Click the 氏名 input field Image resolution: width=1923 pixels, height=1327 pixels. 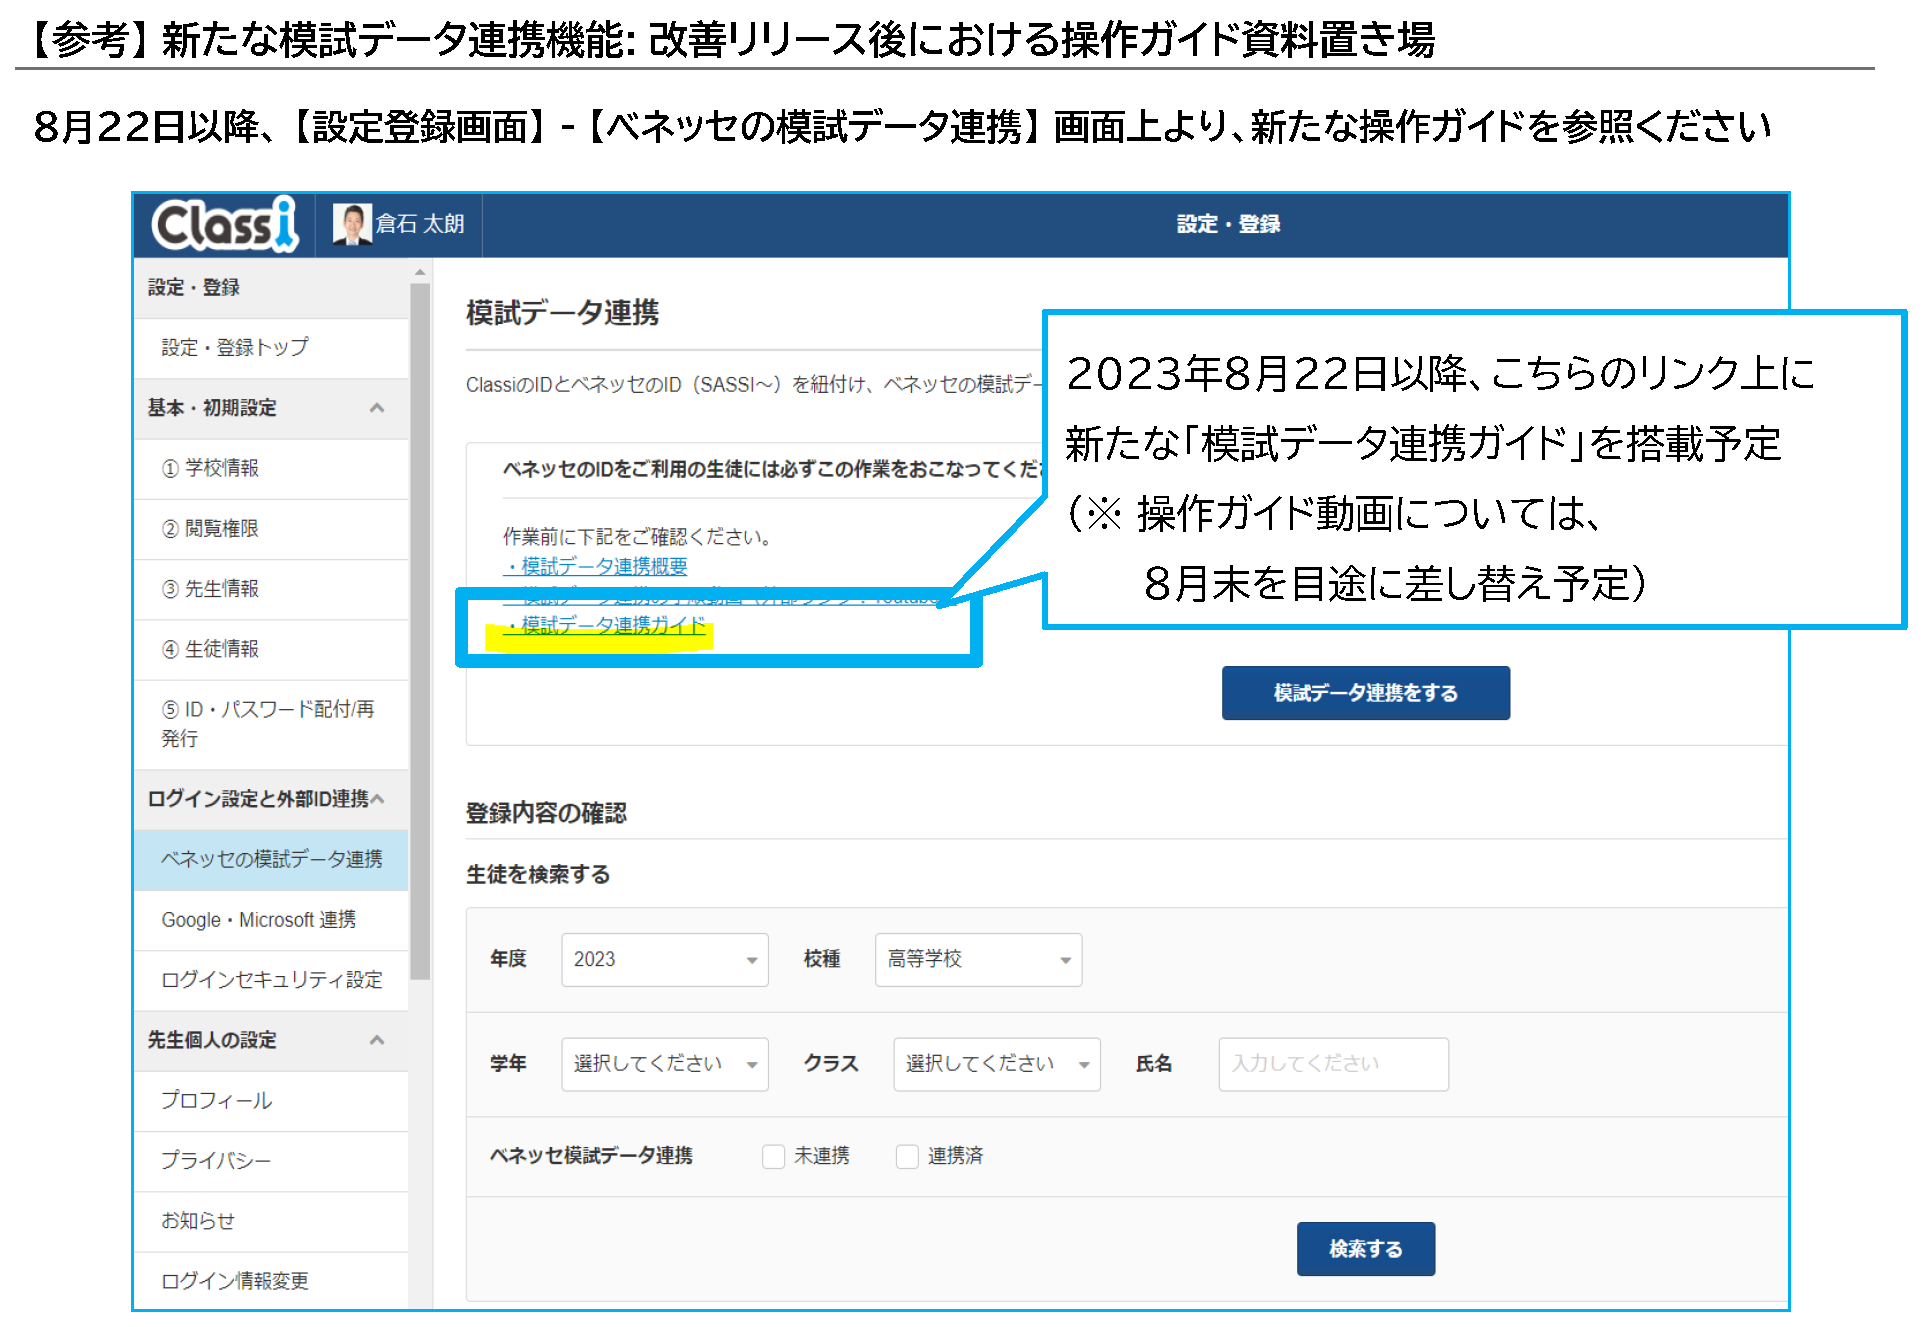click(1332, 1064)
